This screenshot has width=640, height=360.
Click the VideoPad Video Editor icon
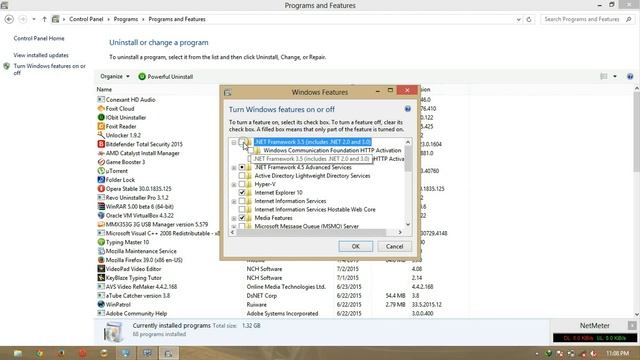101,269
